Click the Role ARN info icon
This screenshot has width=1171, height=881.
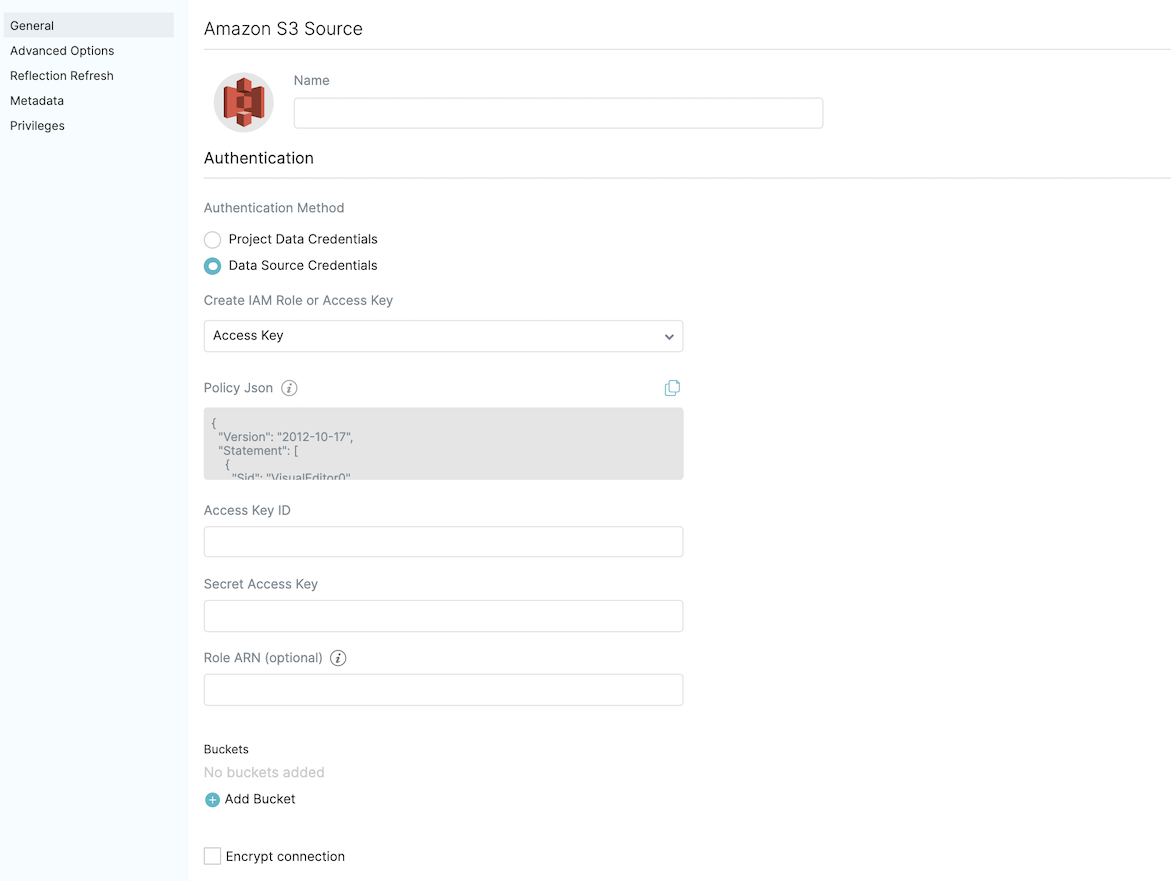tap(338, 658)
